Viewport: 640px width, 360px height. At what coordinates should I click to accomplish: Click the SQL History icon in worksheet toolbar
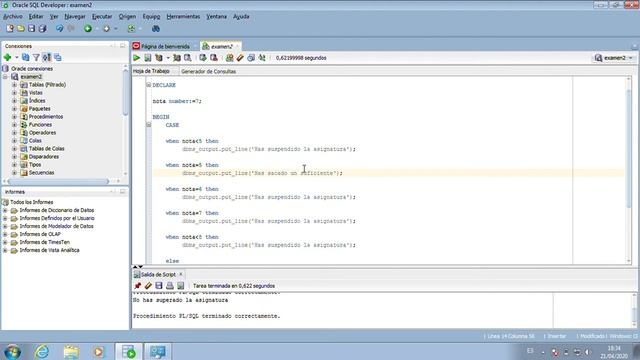(251, 58)
